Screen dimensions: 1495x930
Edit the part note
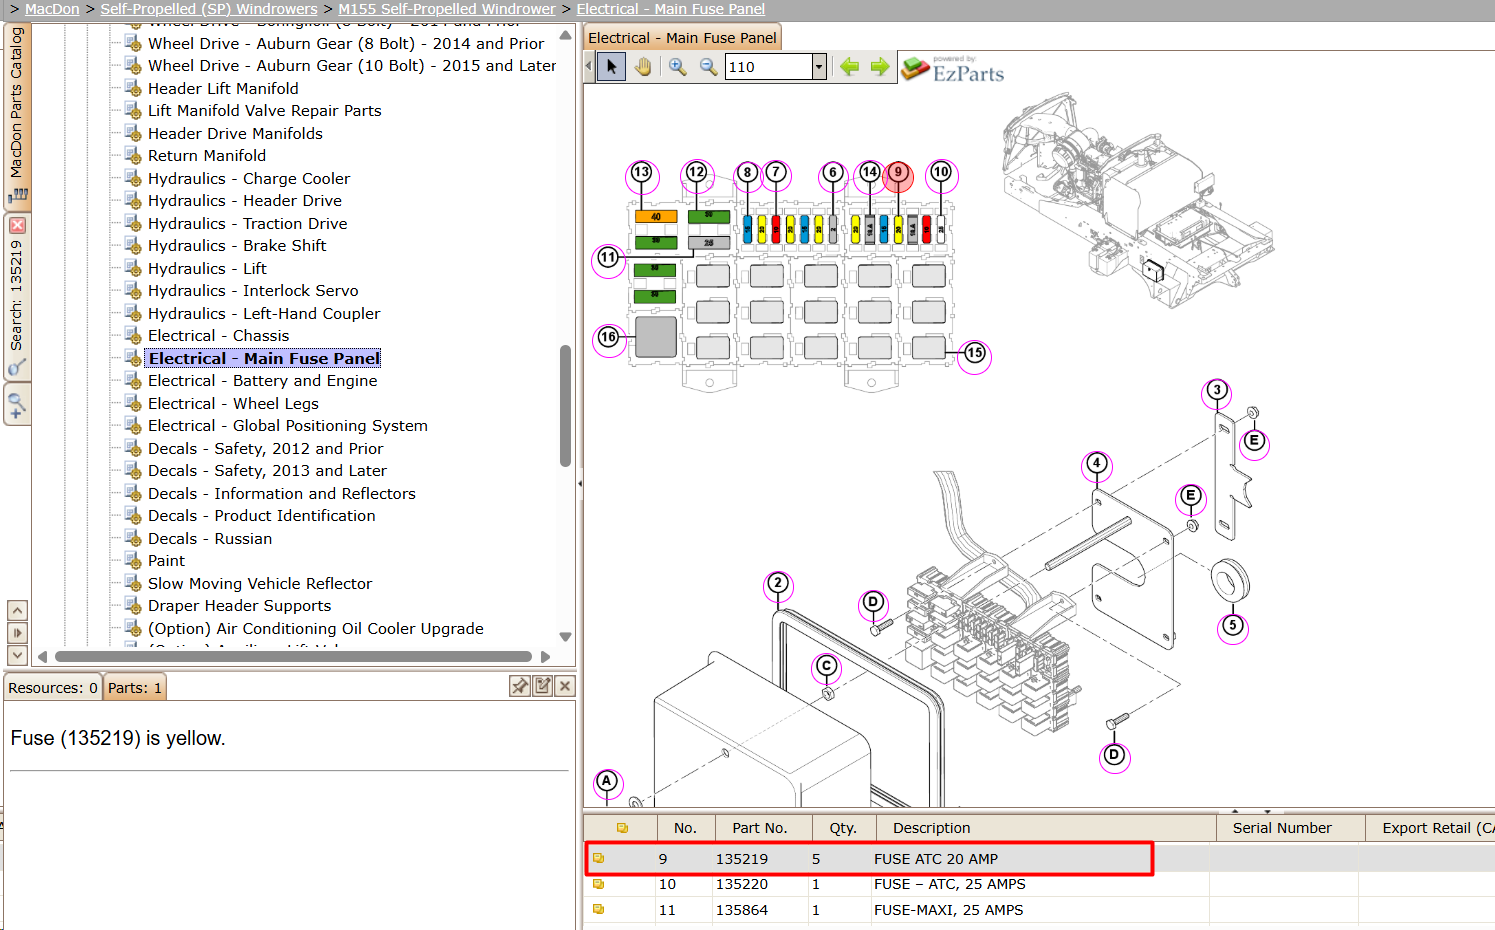tap(543, 686)
